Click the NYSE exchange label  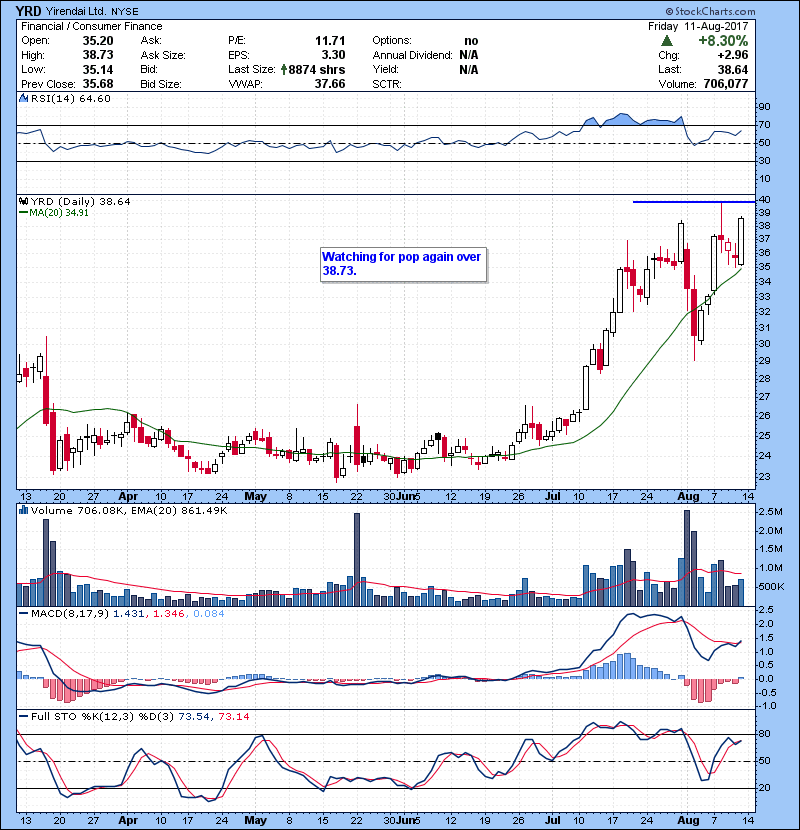(x=125, y=12)
